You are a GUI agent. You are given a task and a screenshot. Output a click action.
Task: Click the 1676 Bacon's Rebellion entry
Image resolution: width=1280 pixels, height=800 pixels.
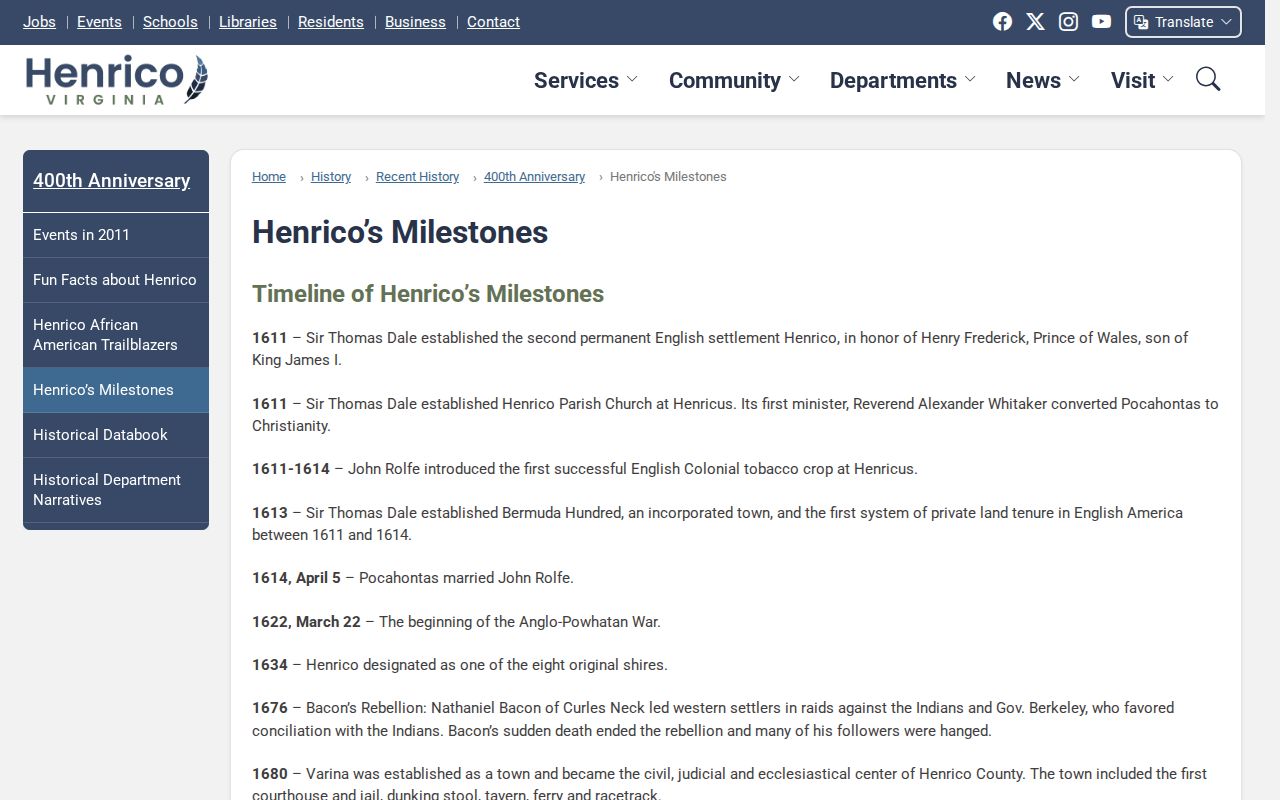point(713,719)
